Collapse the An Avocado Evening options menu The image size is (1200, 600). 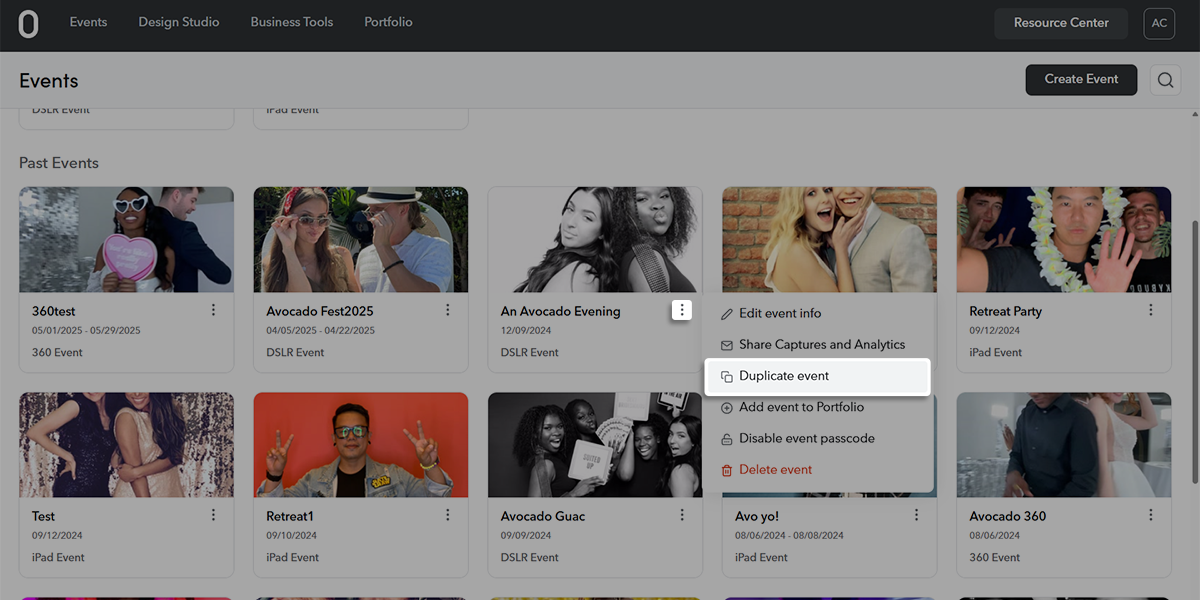pyautogui.click(x=682, y=311)
